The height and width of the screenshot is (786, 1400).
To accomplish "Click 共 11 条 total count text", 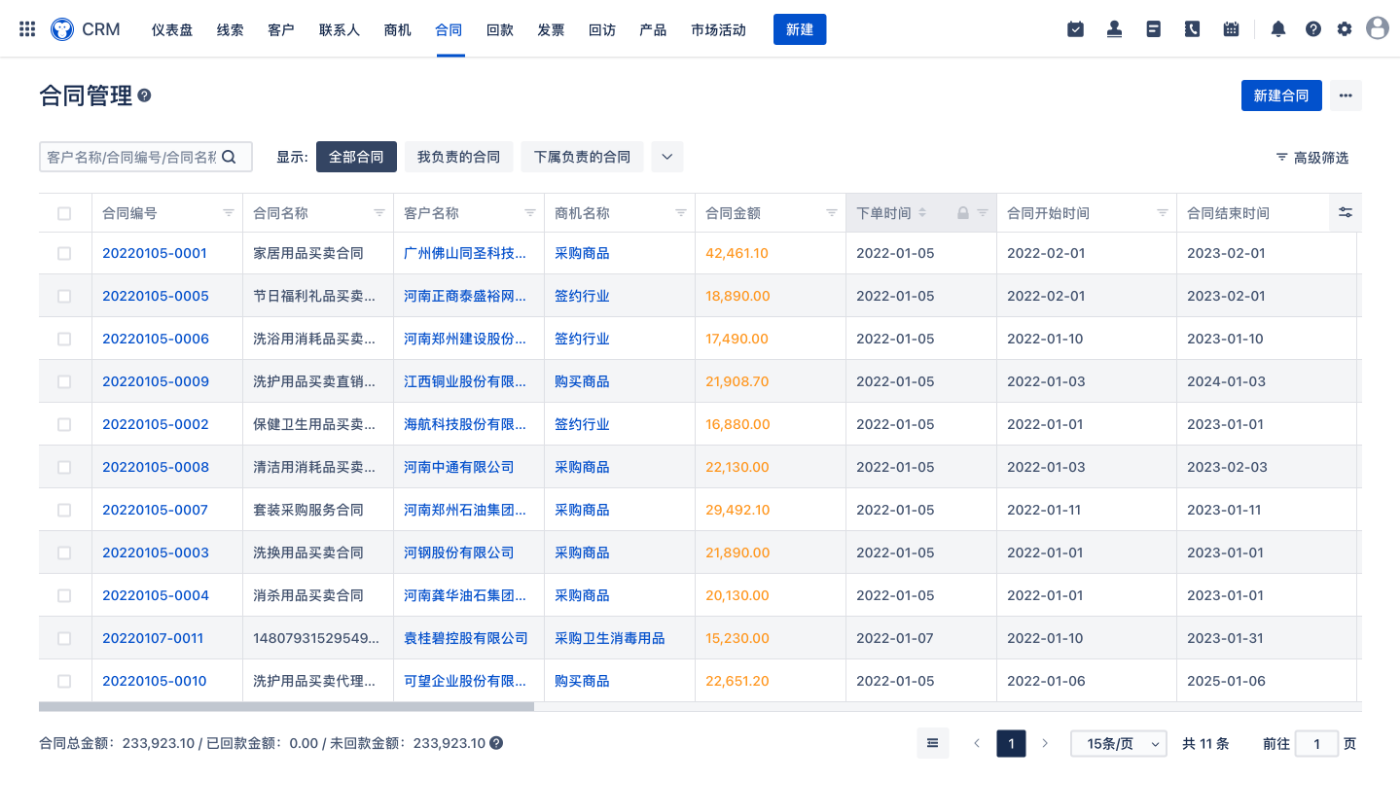I will 1206,744.
